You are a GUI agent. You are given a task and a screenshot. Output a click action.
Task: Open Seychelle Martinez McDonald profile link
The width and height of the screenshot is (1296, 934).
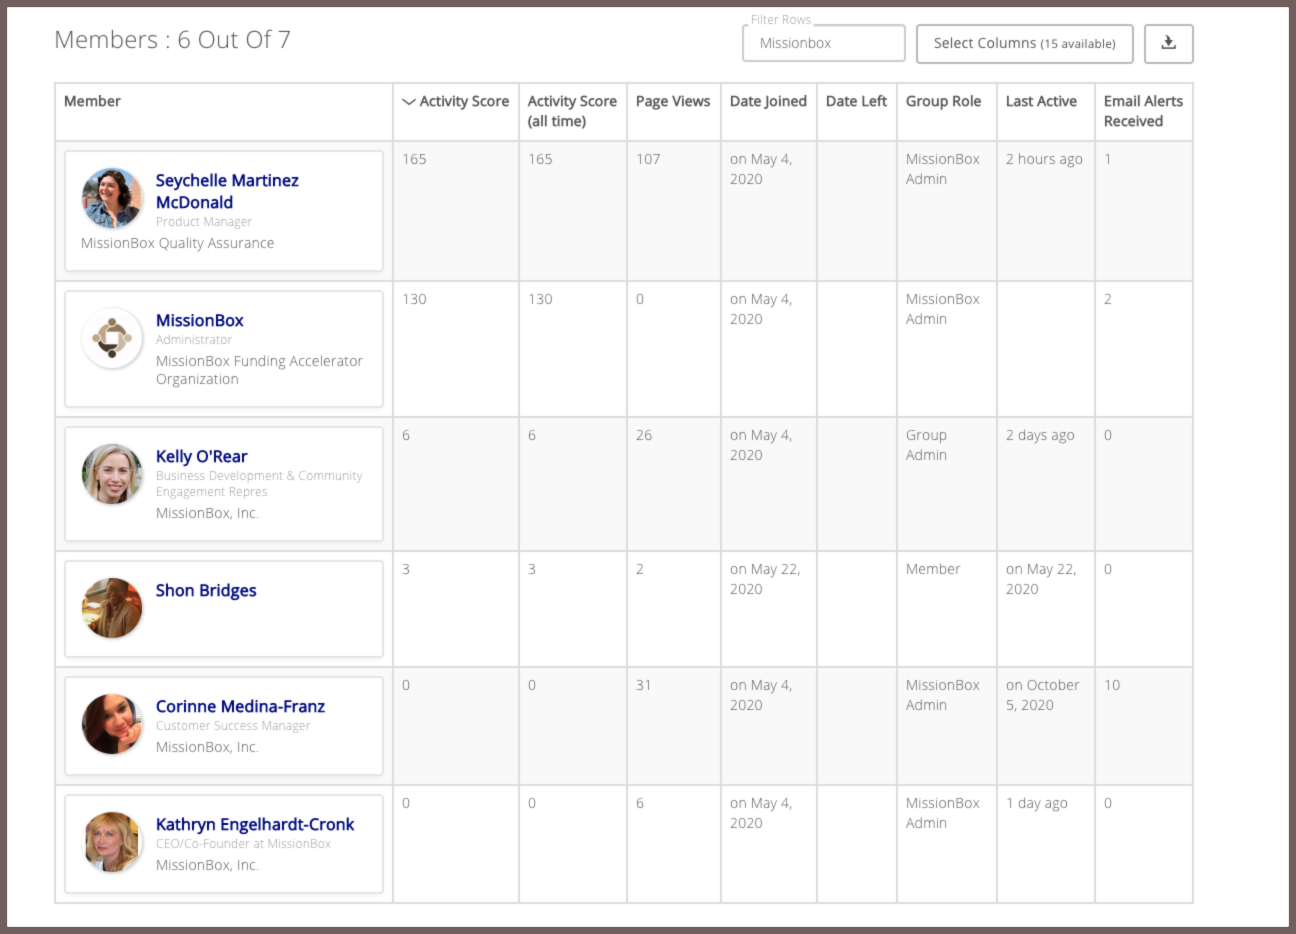pos(227,191)
